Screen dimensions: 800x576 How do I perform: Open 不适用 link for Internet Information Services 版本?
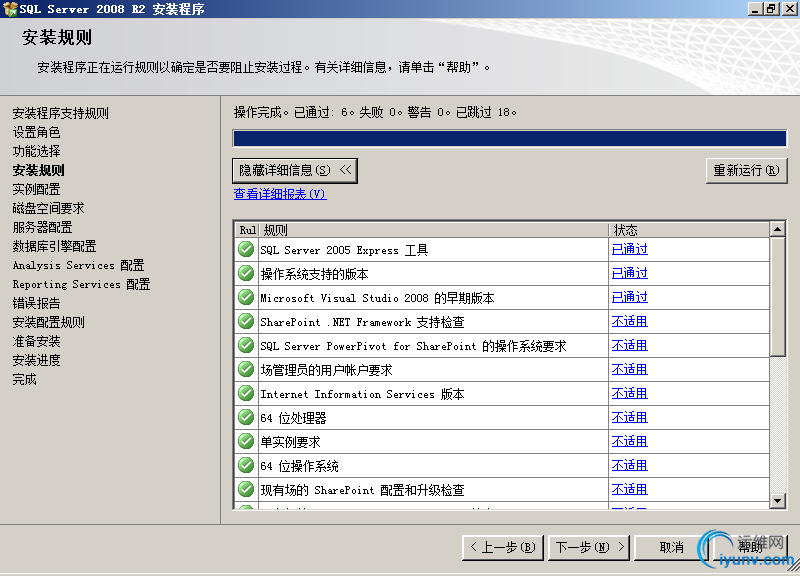(x=630, y=393)
